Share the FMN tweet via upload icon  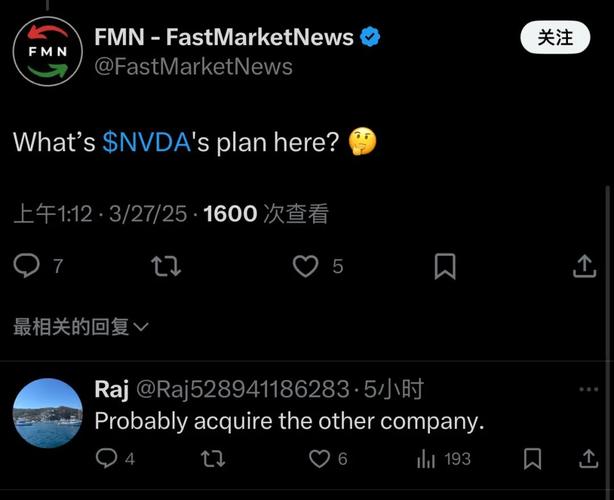(585, 266)
